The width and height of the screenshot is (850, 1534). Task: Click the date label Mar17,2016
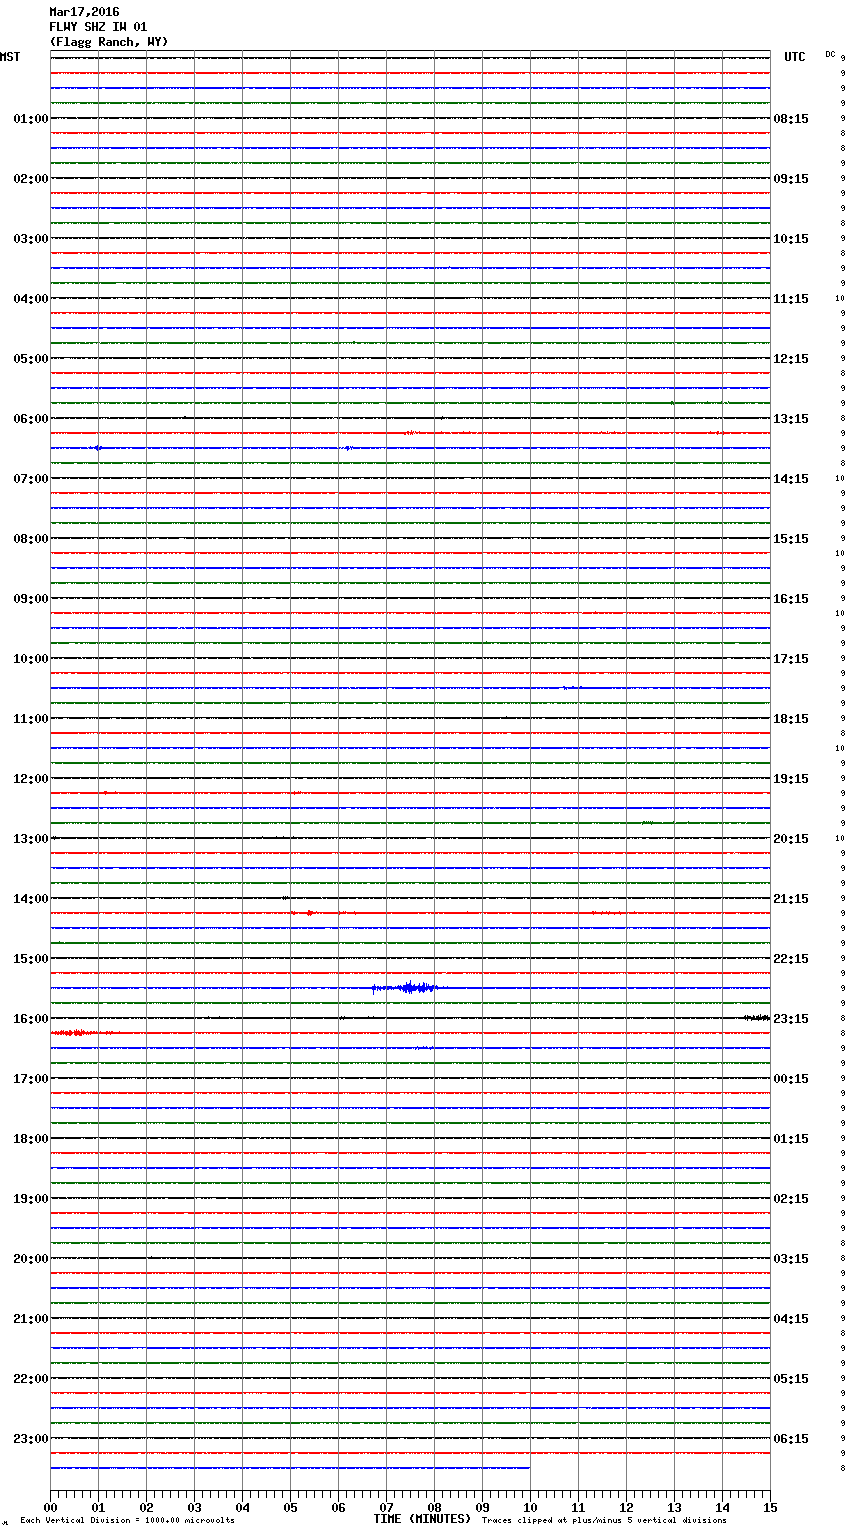coord(84,12)
